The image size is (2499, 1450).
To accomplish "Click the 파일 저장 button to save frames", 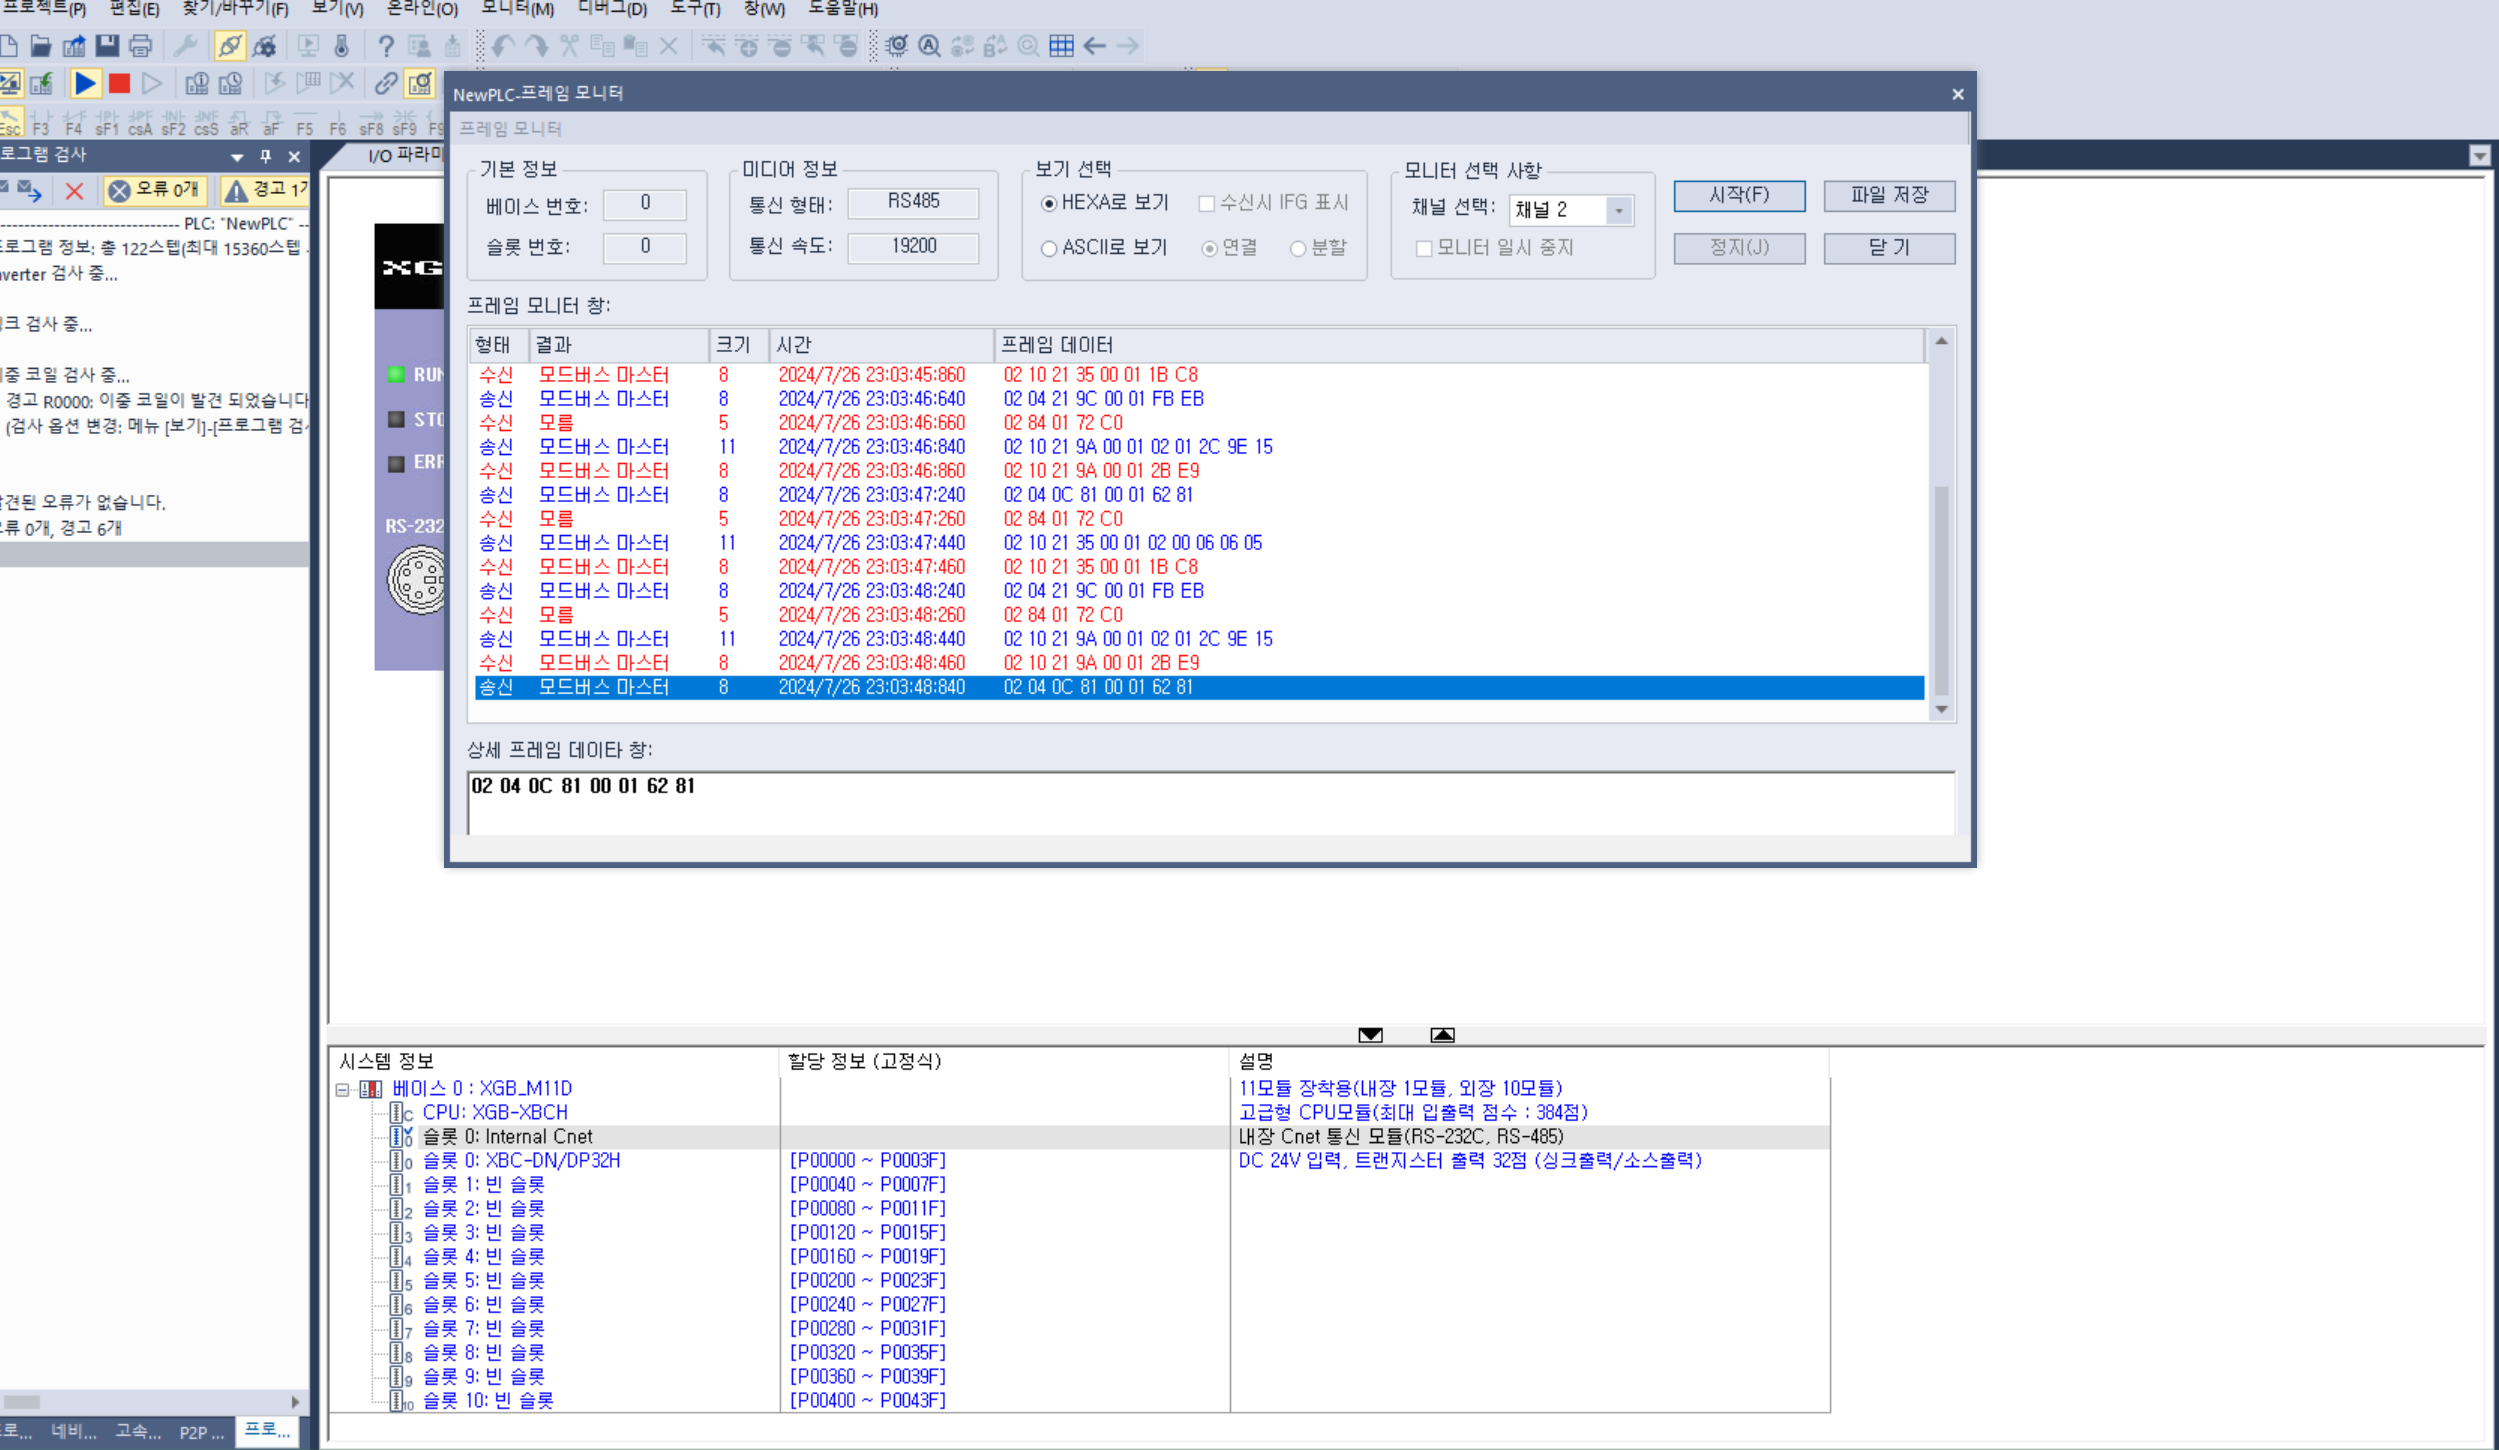I will (1889, 196).
